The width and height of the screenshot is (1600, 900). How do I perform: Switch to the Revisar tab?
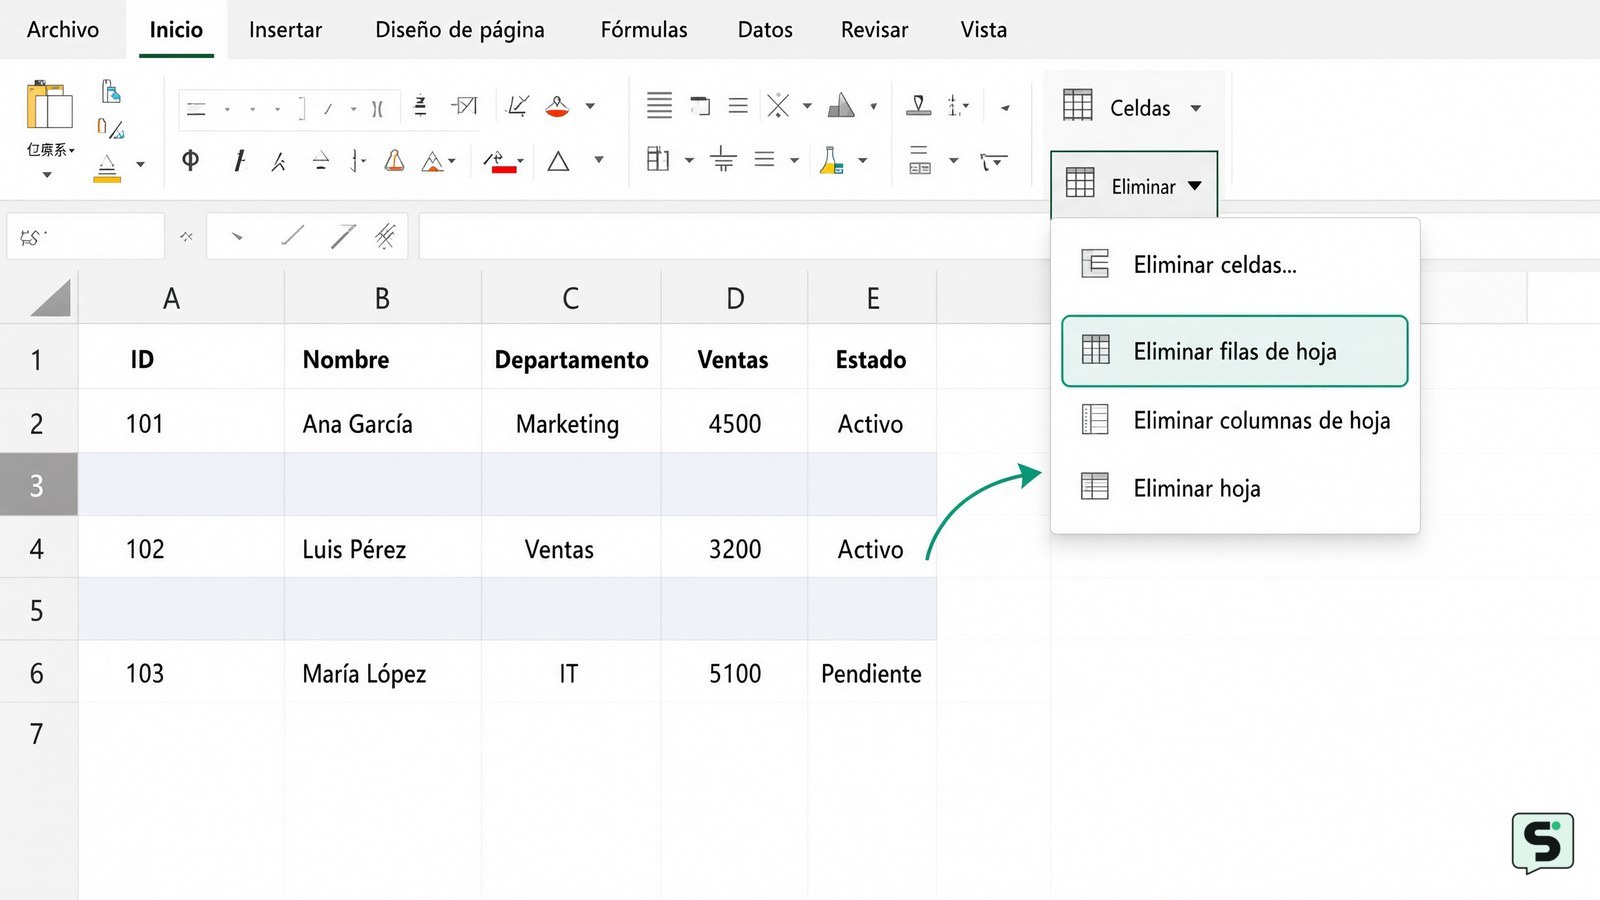[x=874, y=30]
